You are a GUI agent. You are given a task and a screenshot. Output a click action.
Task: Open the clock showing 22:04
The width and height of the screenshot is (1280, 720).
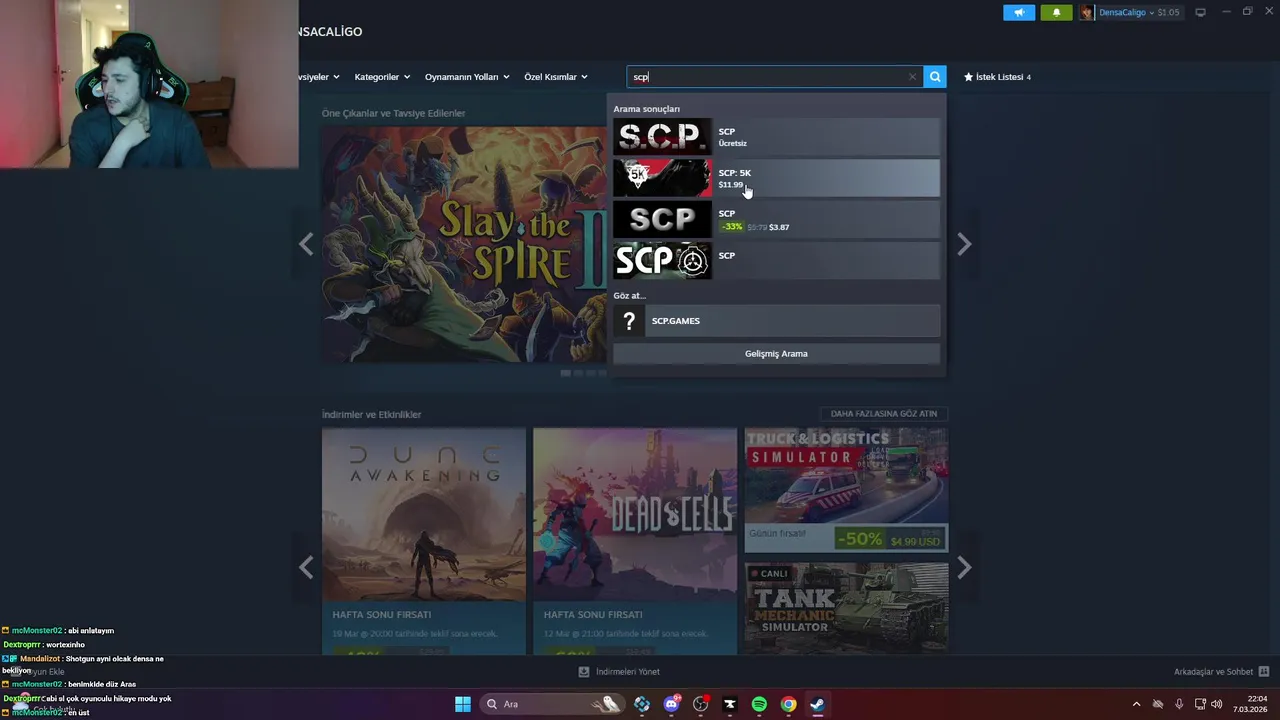(x=1250, y=704)
